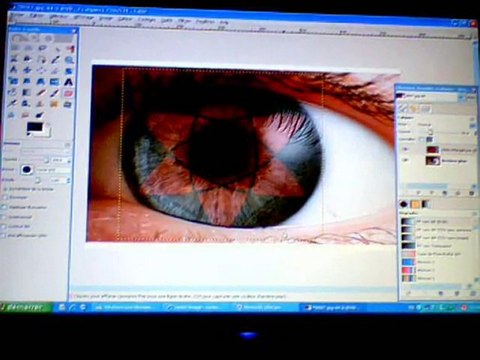Screen dimensions: 480x360
Task: Toggle the Incrémentiel checkbox
Action: tap(4, 217)
